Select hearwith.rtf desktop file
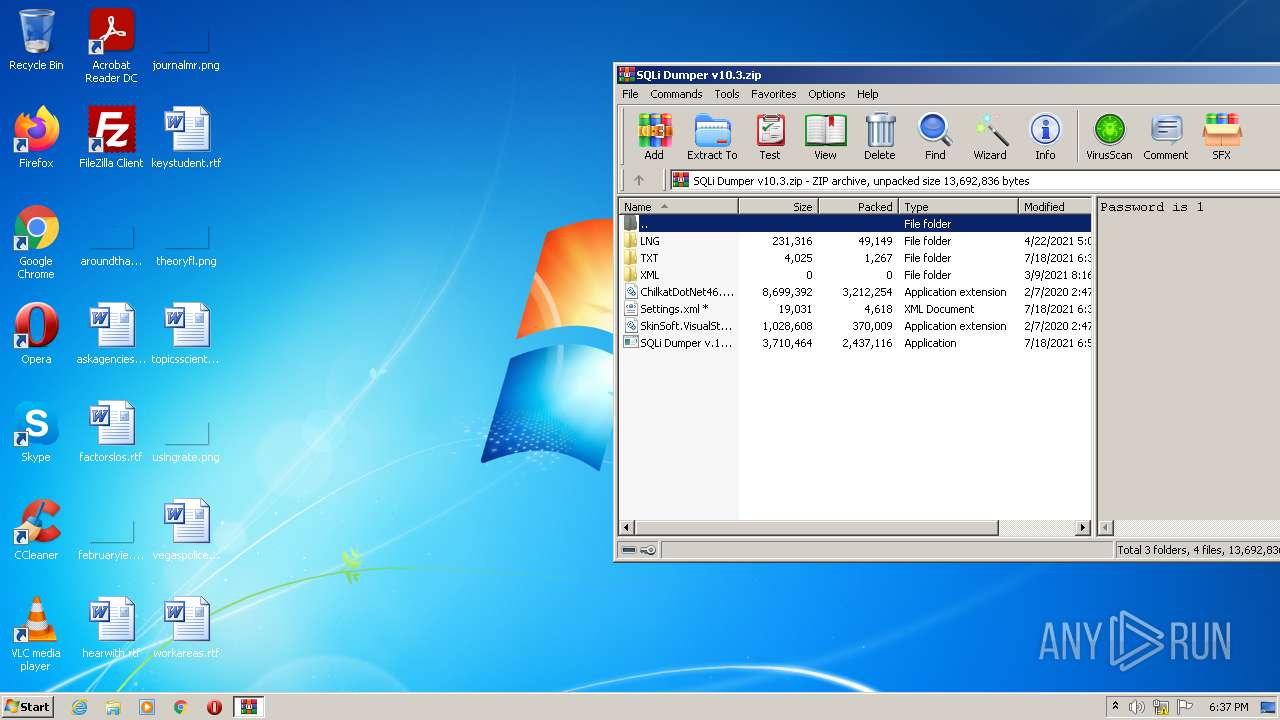Screen dimensions: 1280x720 tap(111, 628)
